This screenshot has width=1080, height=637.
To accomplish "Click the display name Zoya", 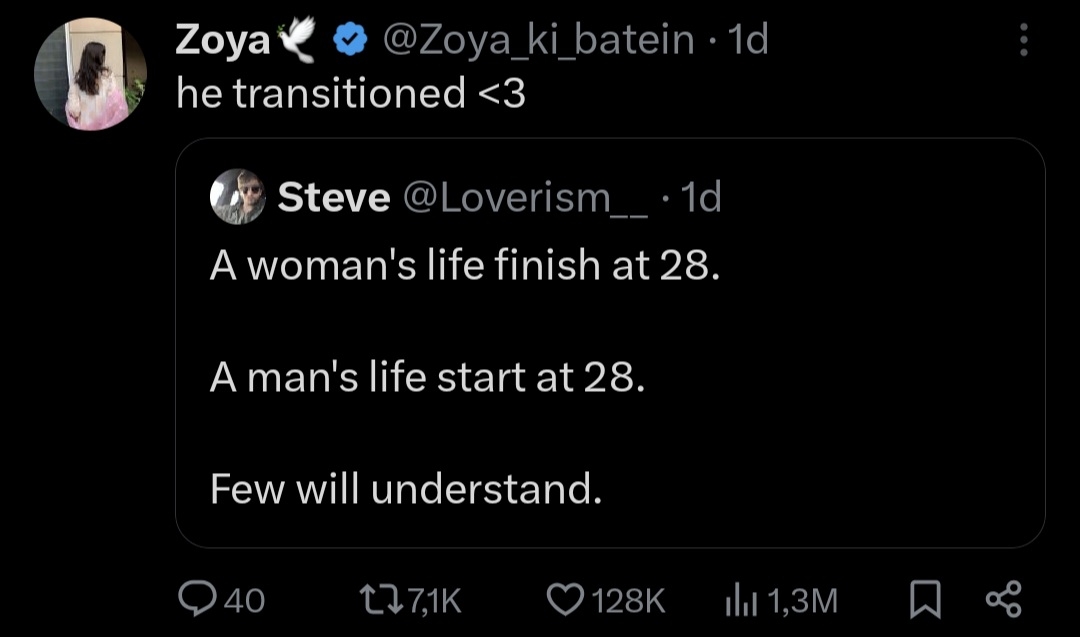I will pyautogui.click(x=223, y=40).
